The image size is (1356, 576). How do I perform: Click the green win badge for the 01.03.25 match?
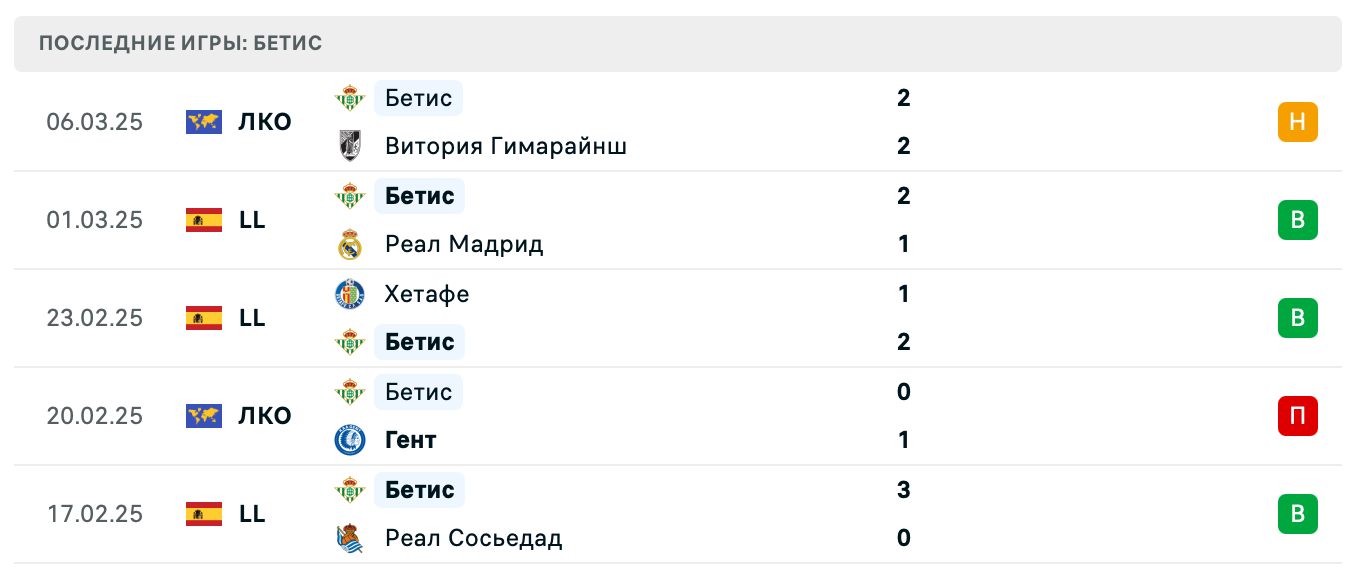click(x=1297, y=220)
